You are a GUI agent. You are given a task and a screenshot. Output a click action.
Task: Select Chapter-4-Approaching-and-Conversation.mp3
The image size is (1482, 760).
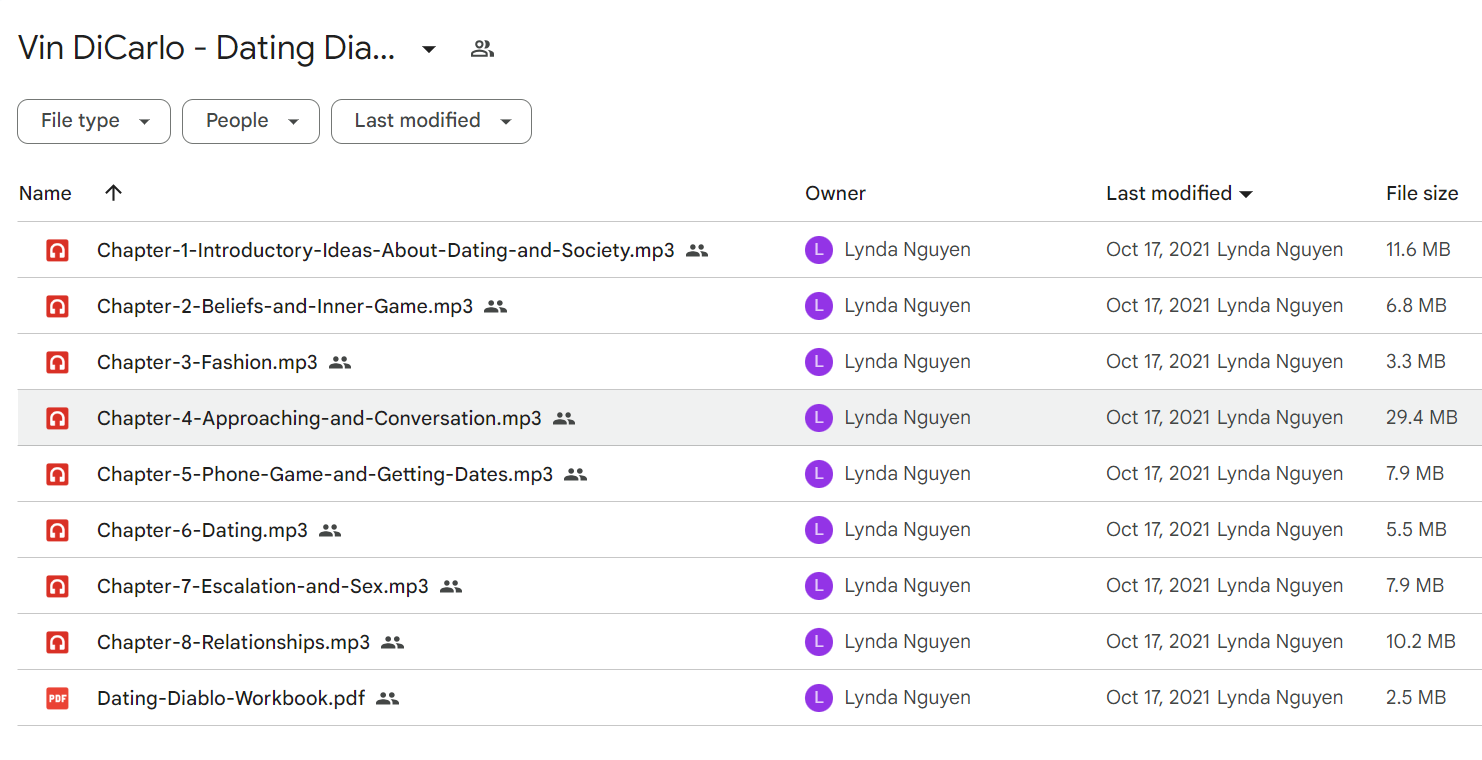click(x=319, y=418)
